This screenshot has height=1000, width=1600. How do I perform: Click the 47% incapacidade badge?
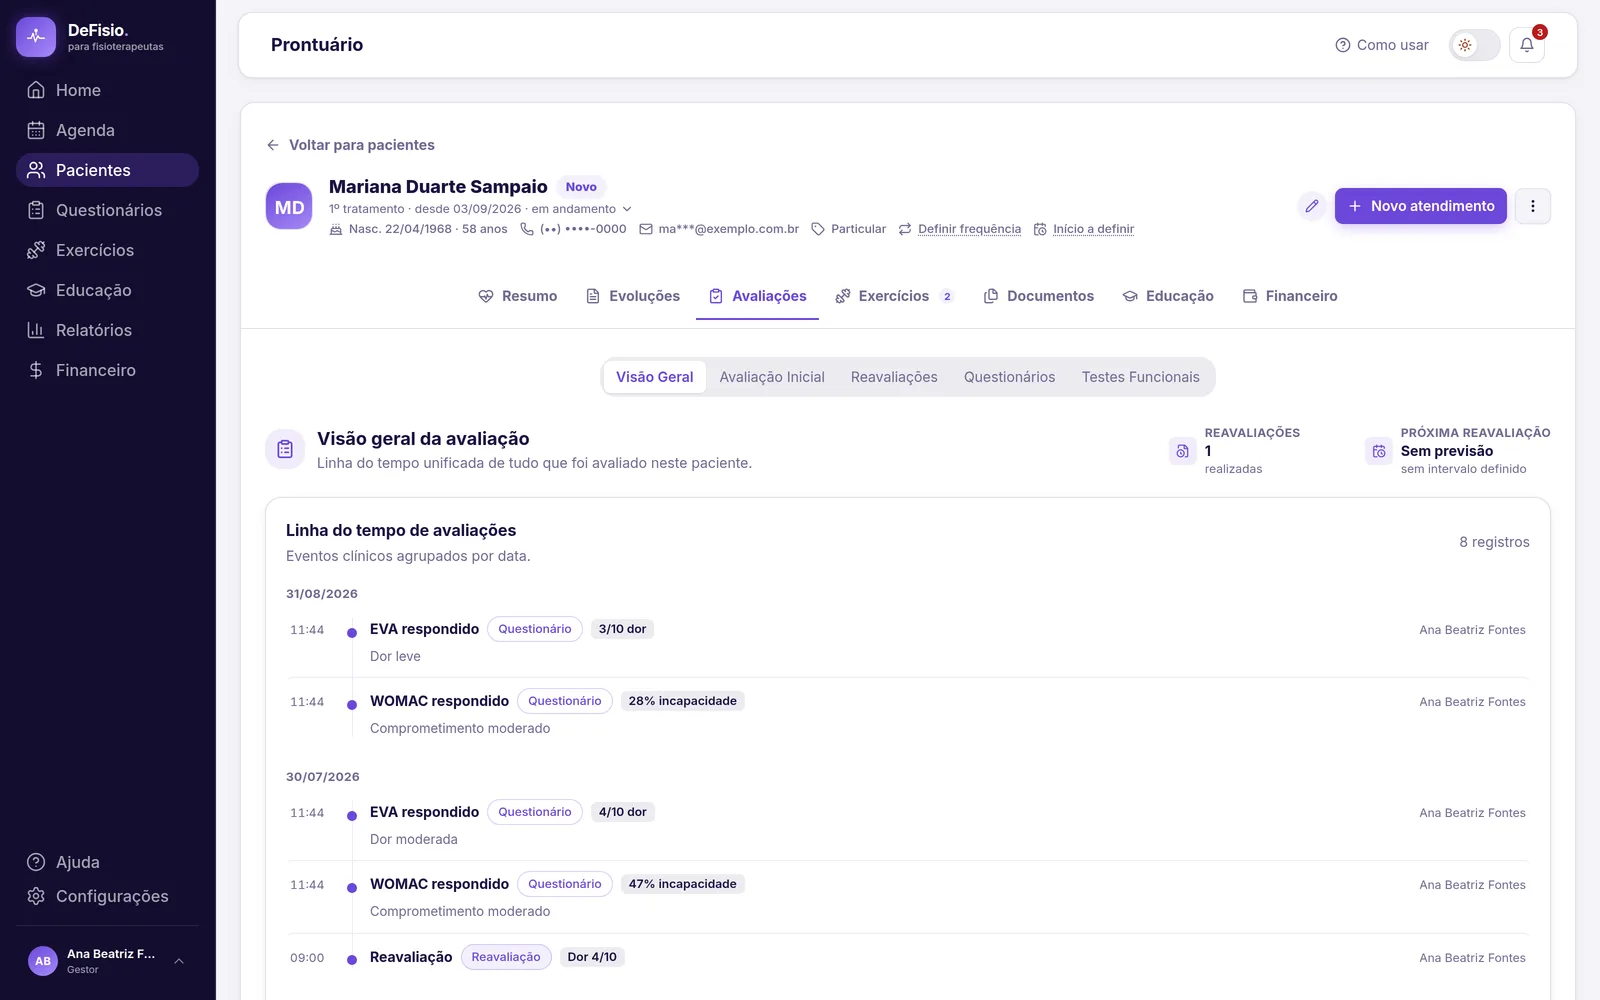683,884
